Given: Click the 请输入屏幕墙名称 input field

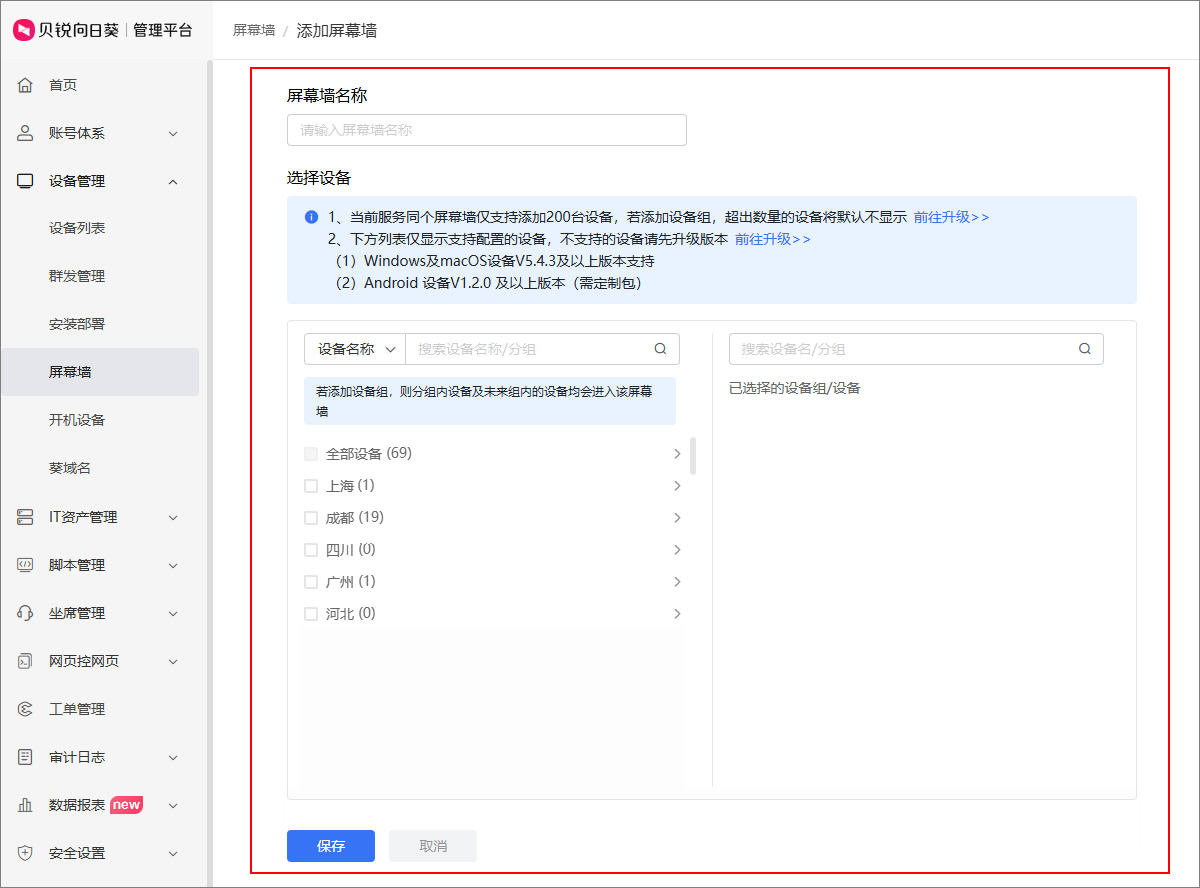Looking at the screenshot, I should point(487,130).
